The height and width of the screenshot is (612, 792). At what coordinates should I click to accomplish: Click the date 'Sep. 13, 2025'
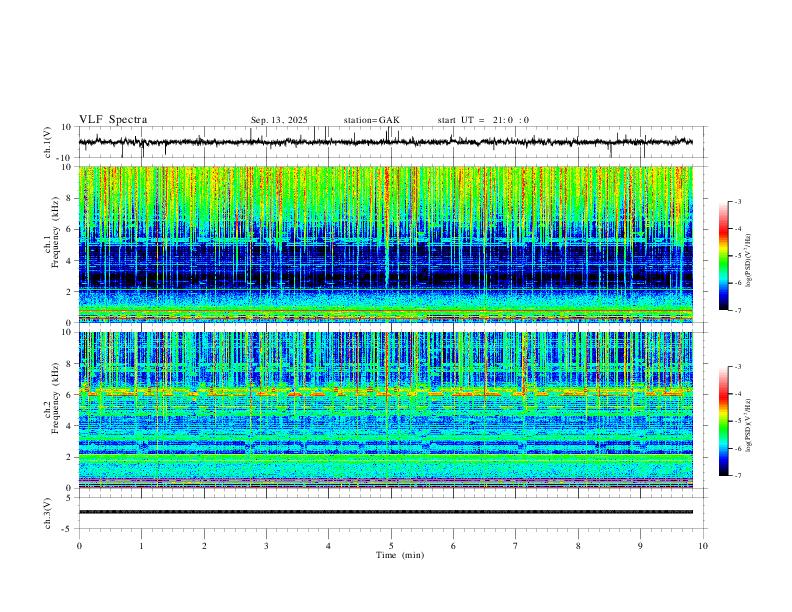279,120
